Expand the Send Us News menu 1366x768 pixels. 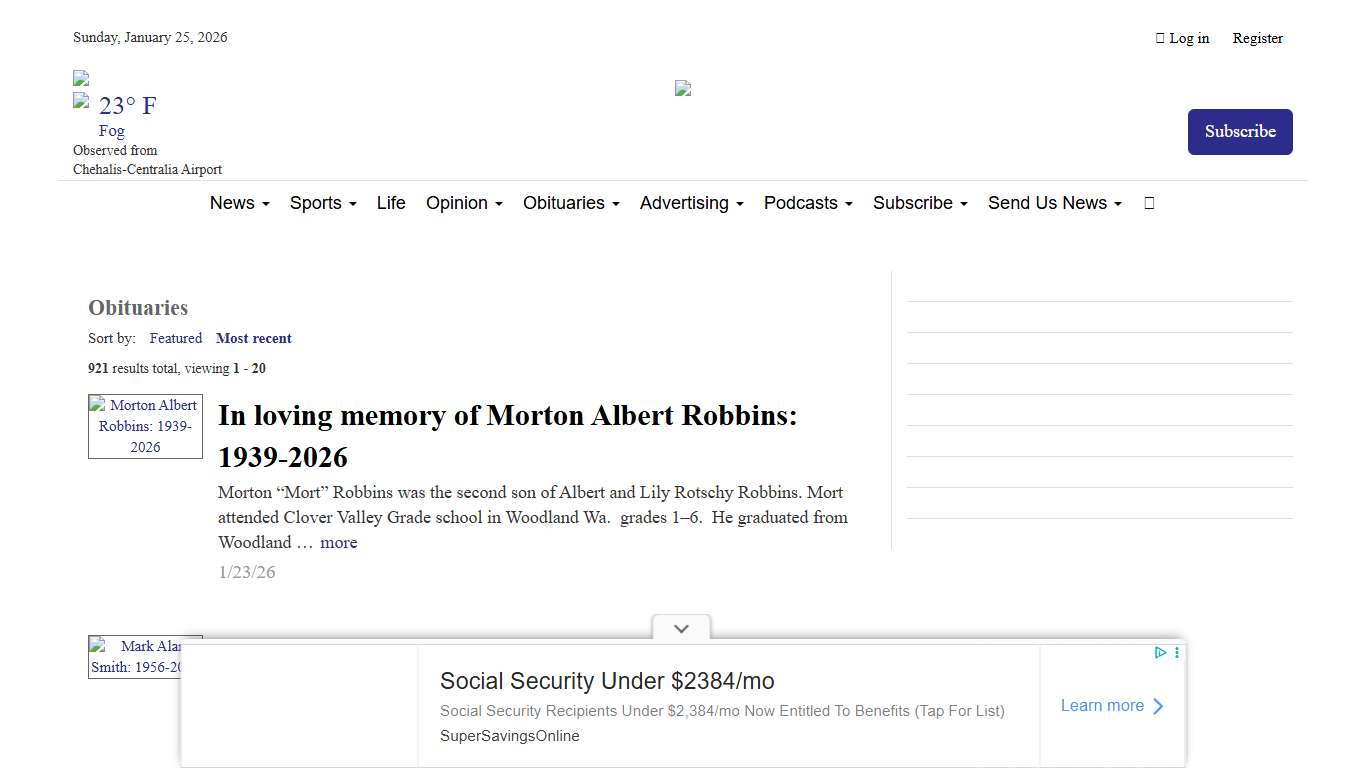[x=1054, y=203]
